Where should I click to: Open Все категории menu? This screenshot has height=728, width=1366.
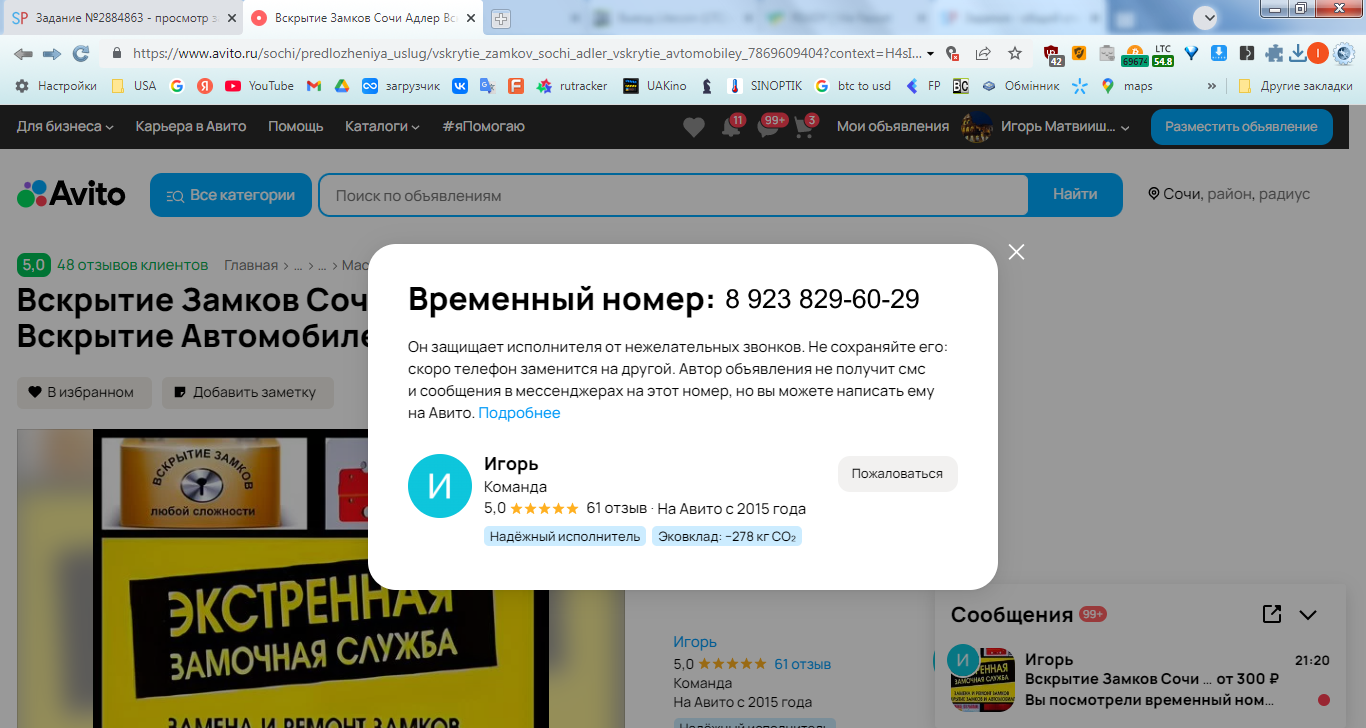231,195
